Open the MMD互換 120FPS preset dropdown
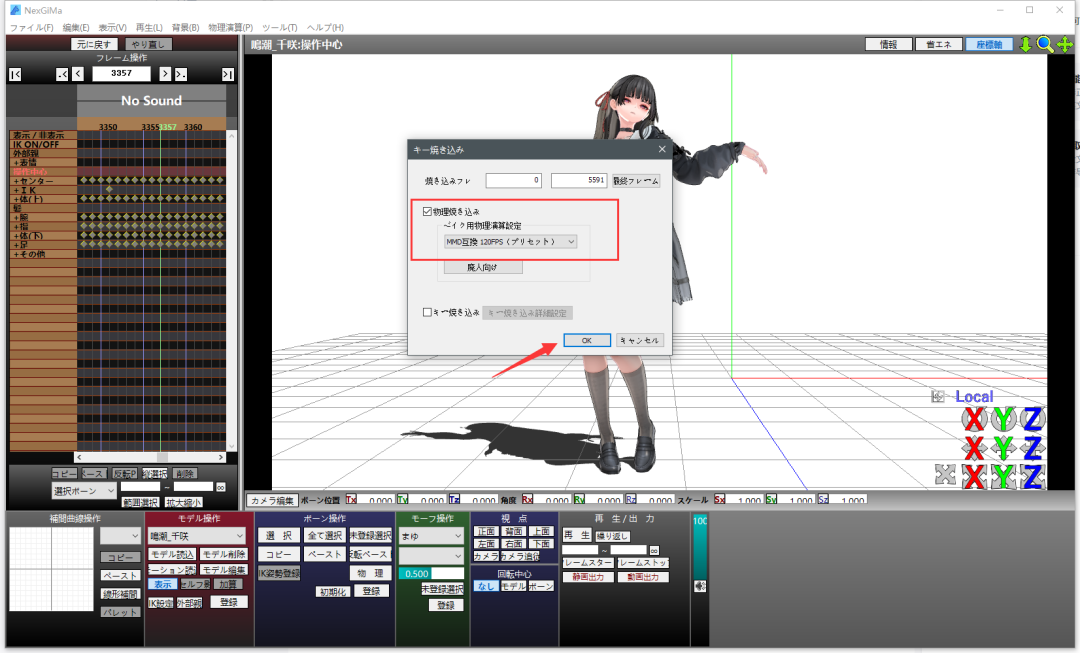 pyautogui.click(x=510, y=242)
